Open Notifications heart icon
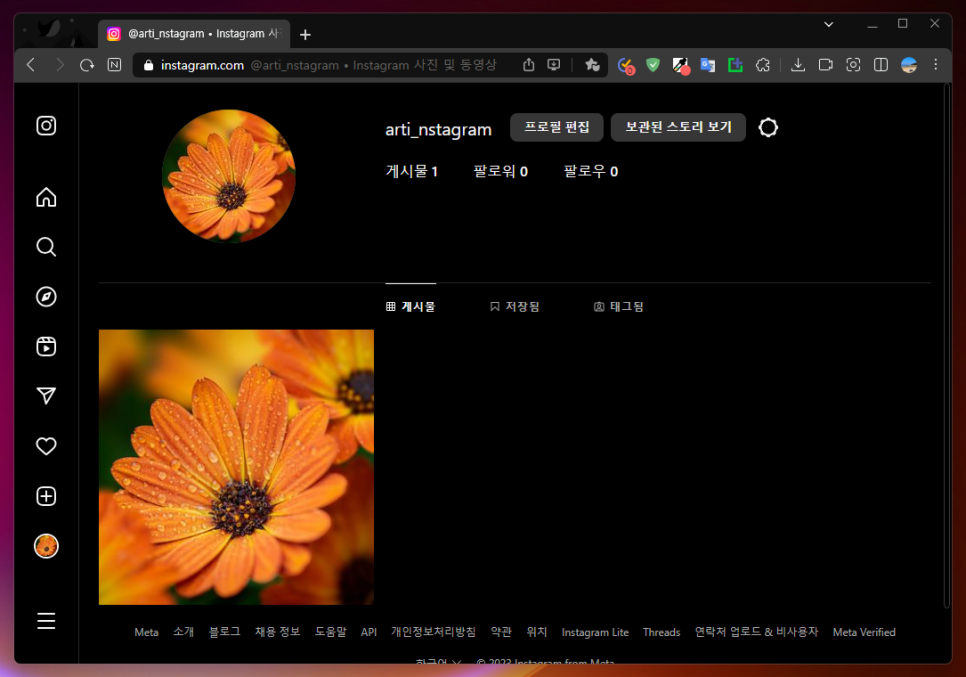The width and height of the screenshot is (966, 677). click(46, 446)
